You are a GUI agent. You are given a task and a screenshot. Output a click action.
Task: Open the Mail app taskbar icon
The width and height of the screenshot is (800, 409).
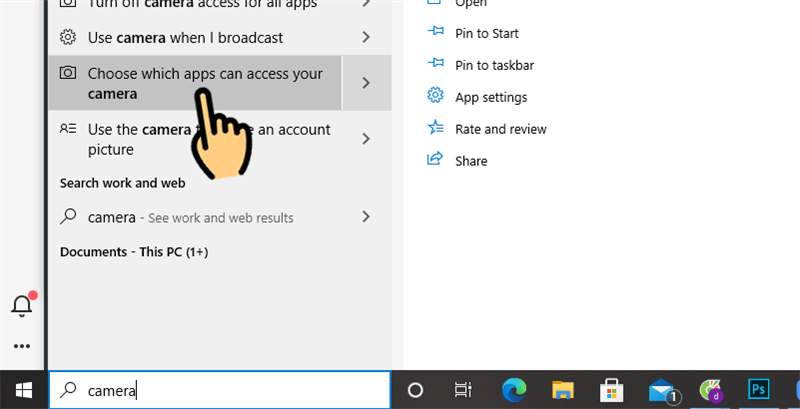[x=661, y=390]
